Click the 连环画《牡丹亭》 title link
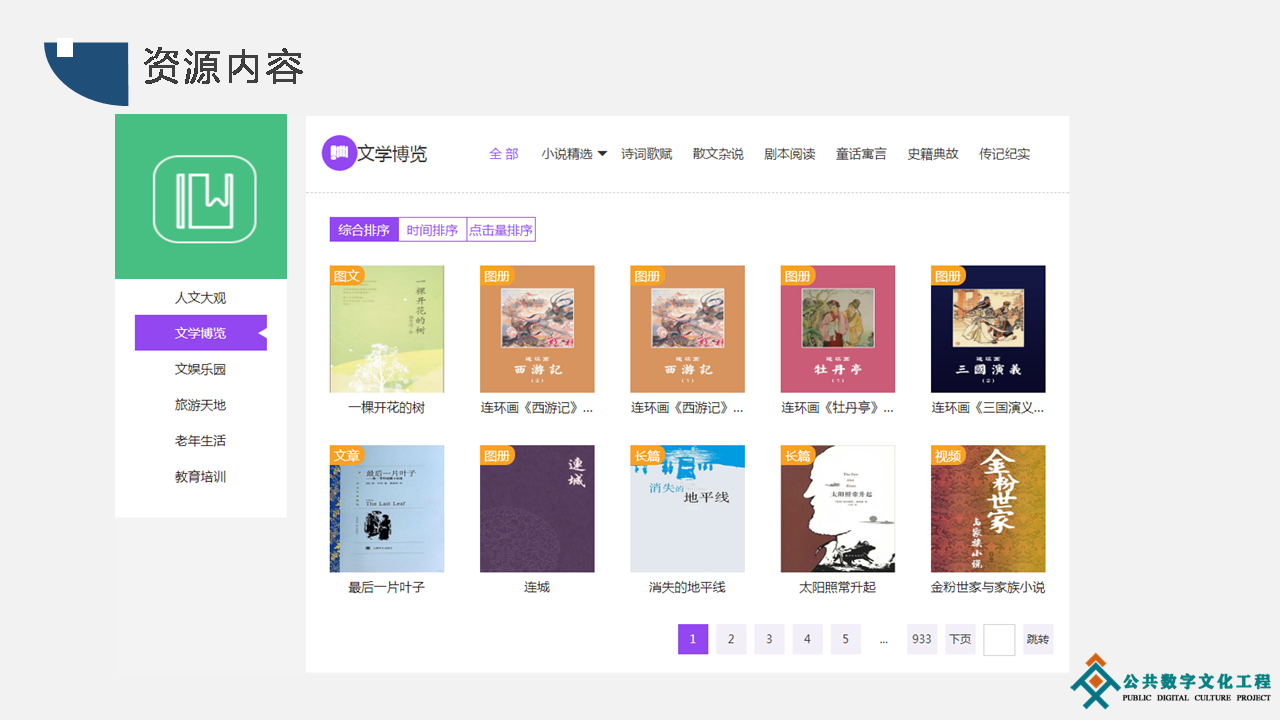This screenshot has width=1280, height=720. pyautogui.click(x=838, y=408)
